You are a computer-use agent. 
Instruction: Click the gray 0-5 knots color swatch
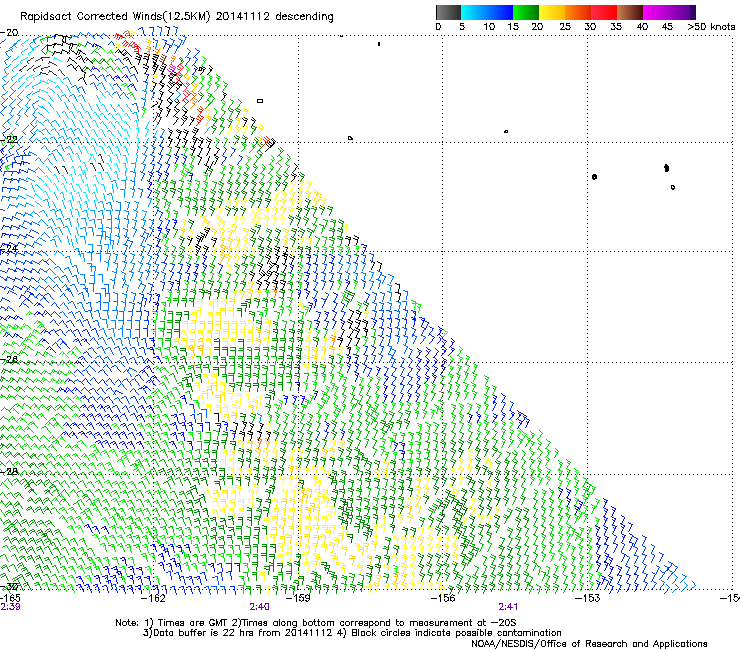[448, 12]
